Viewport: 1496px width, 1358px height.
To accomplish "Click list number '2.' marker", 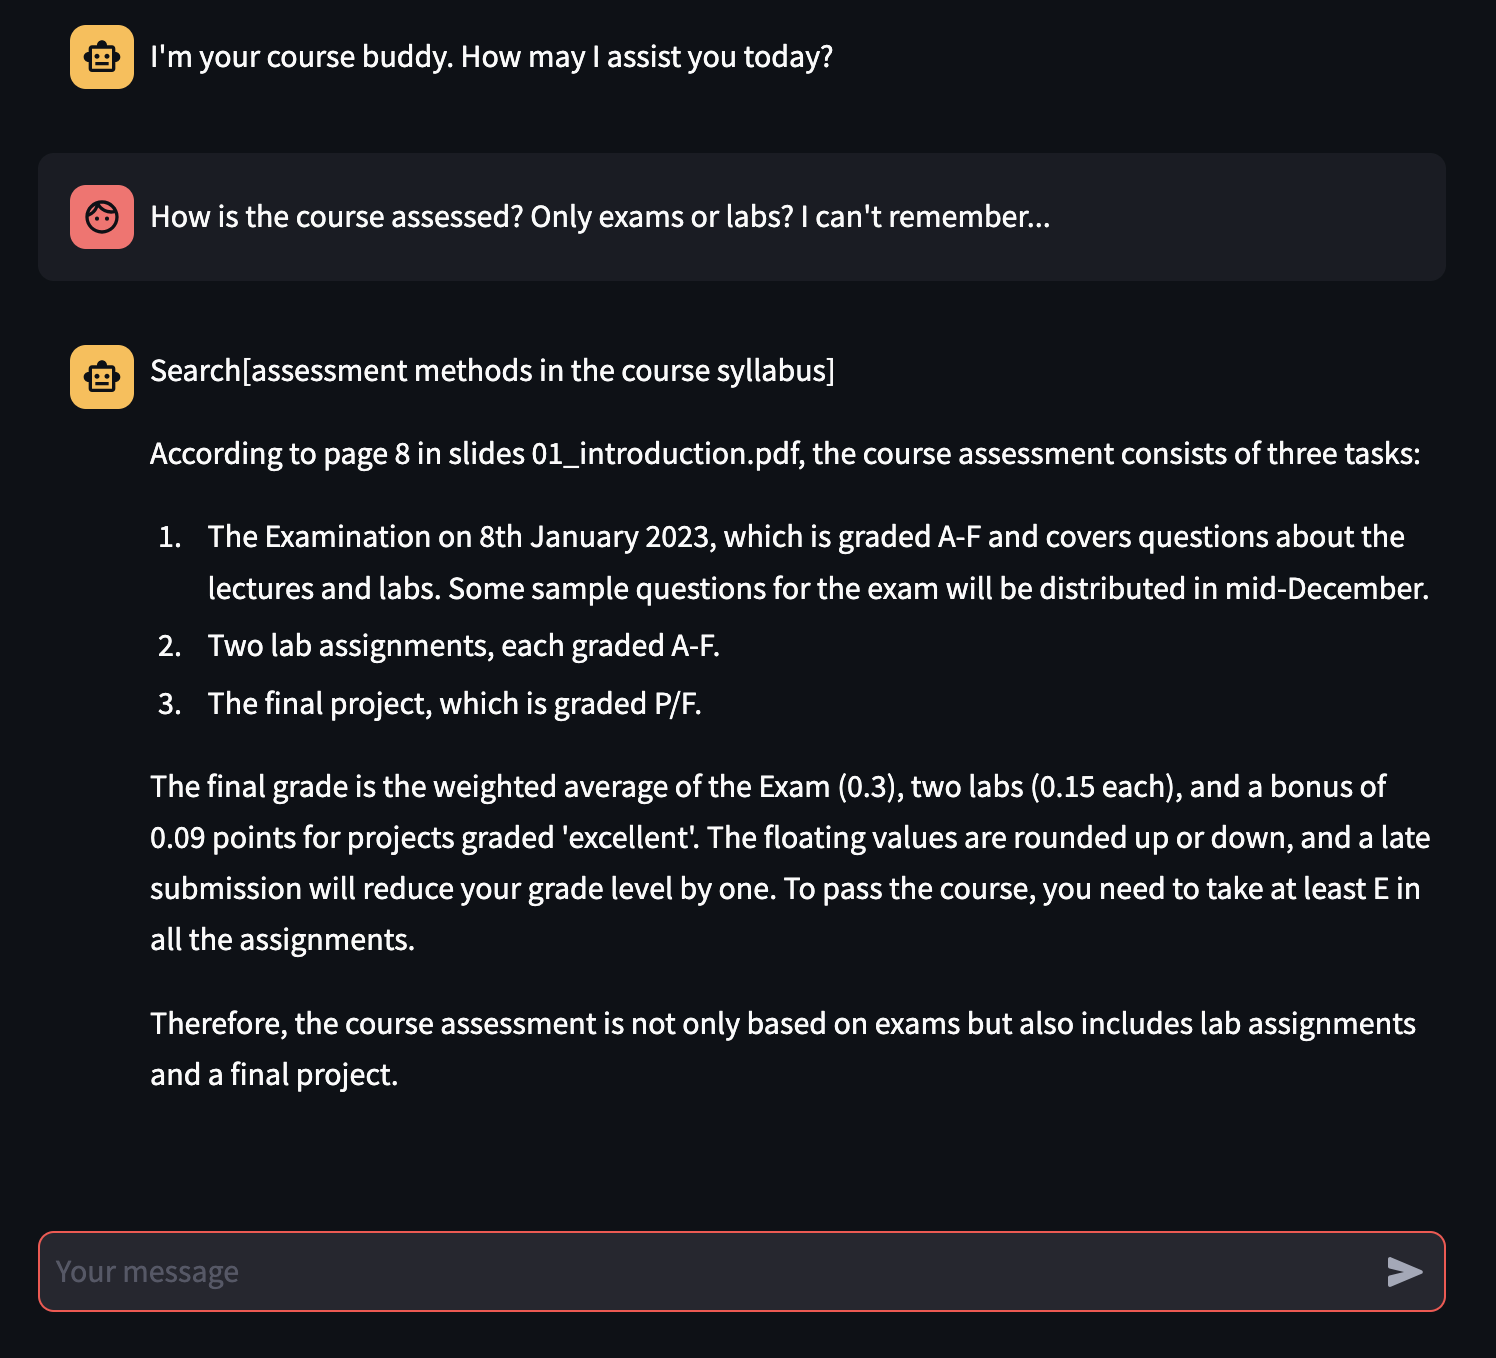I will coord(170,646).
